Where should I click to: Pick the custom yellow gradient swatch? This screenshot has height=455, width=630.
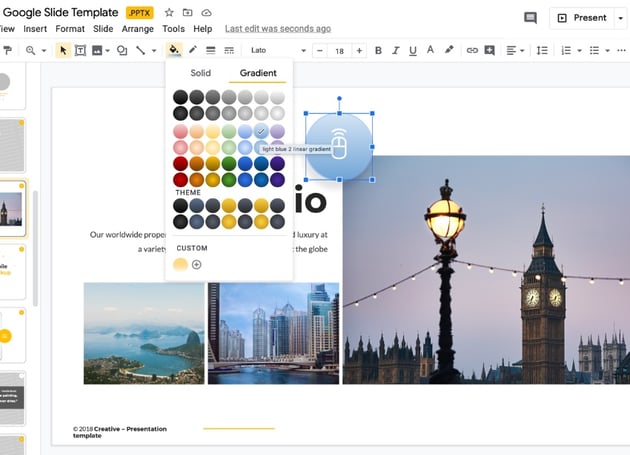tap(180, 265)
